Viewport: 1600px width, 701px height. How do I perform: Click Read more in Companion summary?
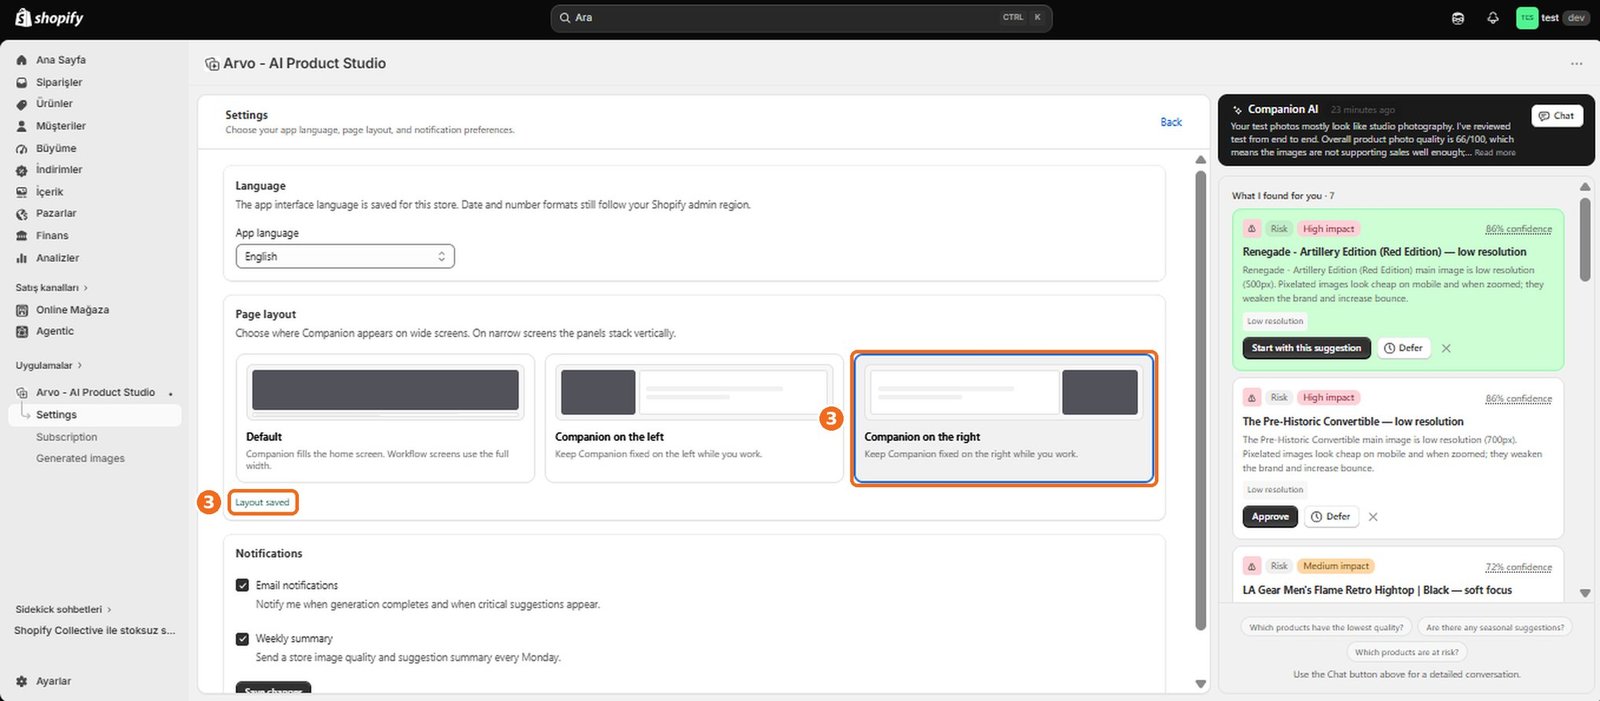1495,153
